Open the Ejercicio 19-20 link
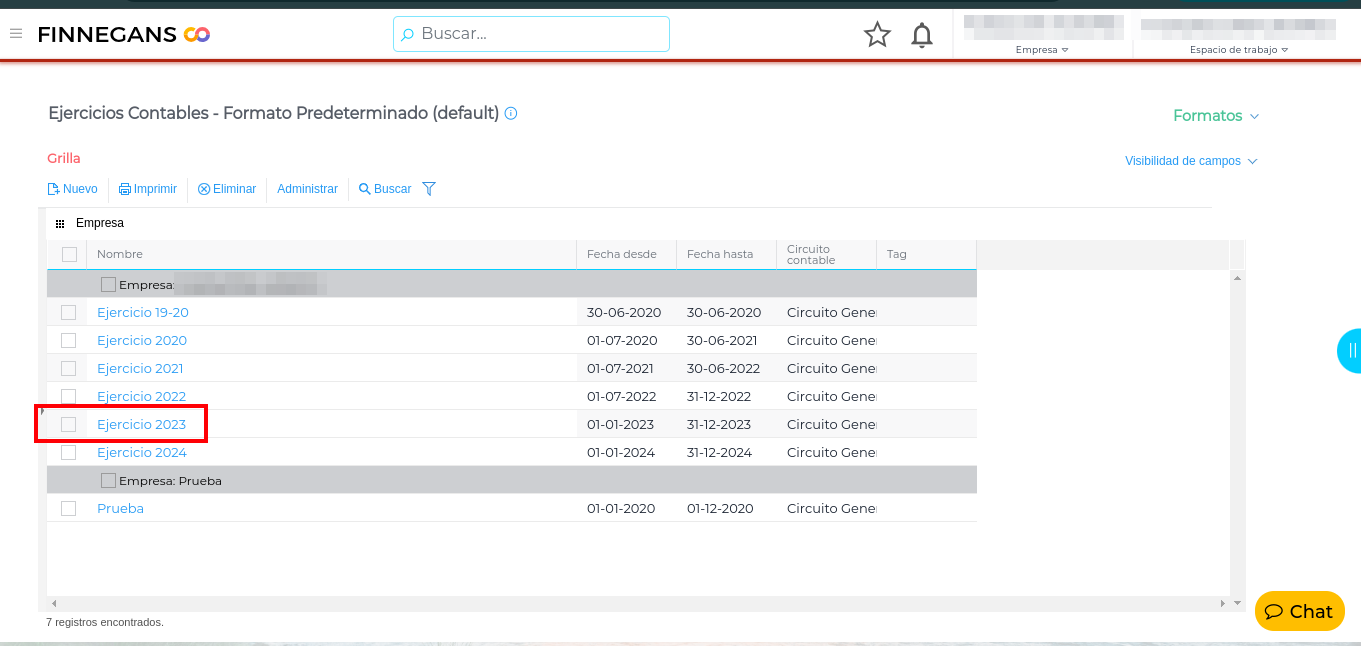The width and height of the screenshot is (1361, 646). point(143,312)
